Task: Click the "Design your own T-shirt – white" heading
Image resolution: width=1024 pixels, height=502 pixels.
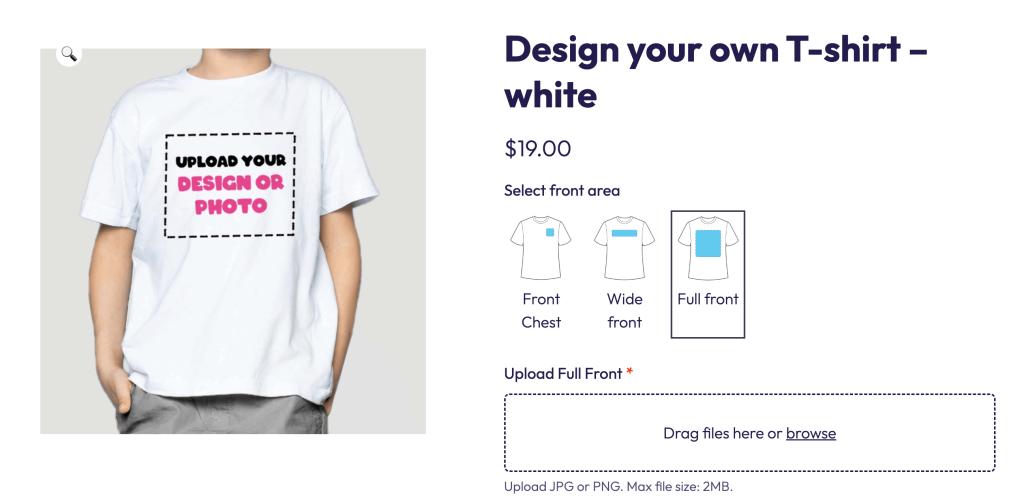Action: pyautogui.click(x=716, y=72)
